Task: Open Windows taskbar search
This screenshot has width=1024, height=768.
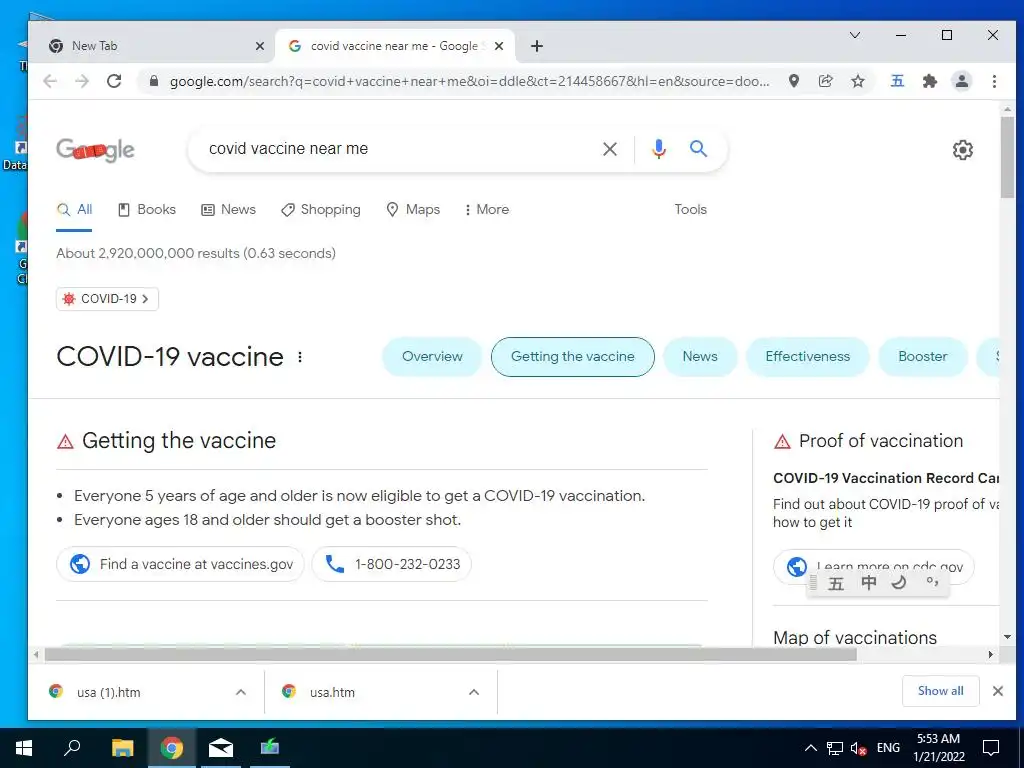Action: tap(72, 748)
